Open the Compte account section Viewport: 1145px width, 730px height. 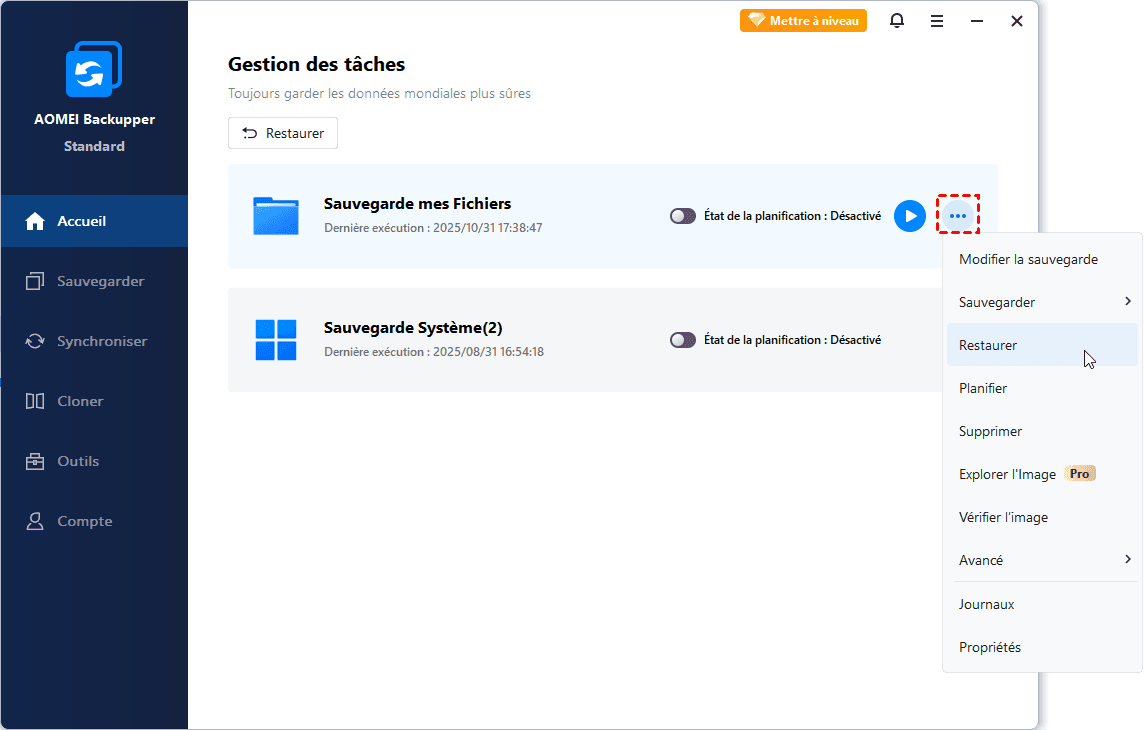tap(94, 521)
